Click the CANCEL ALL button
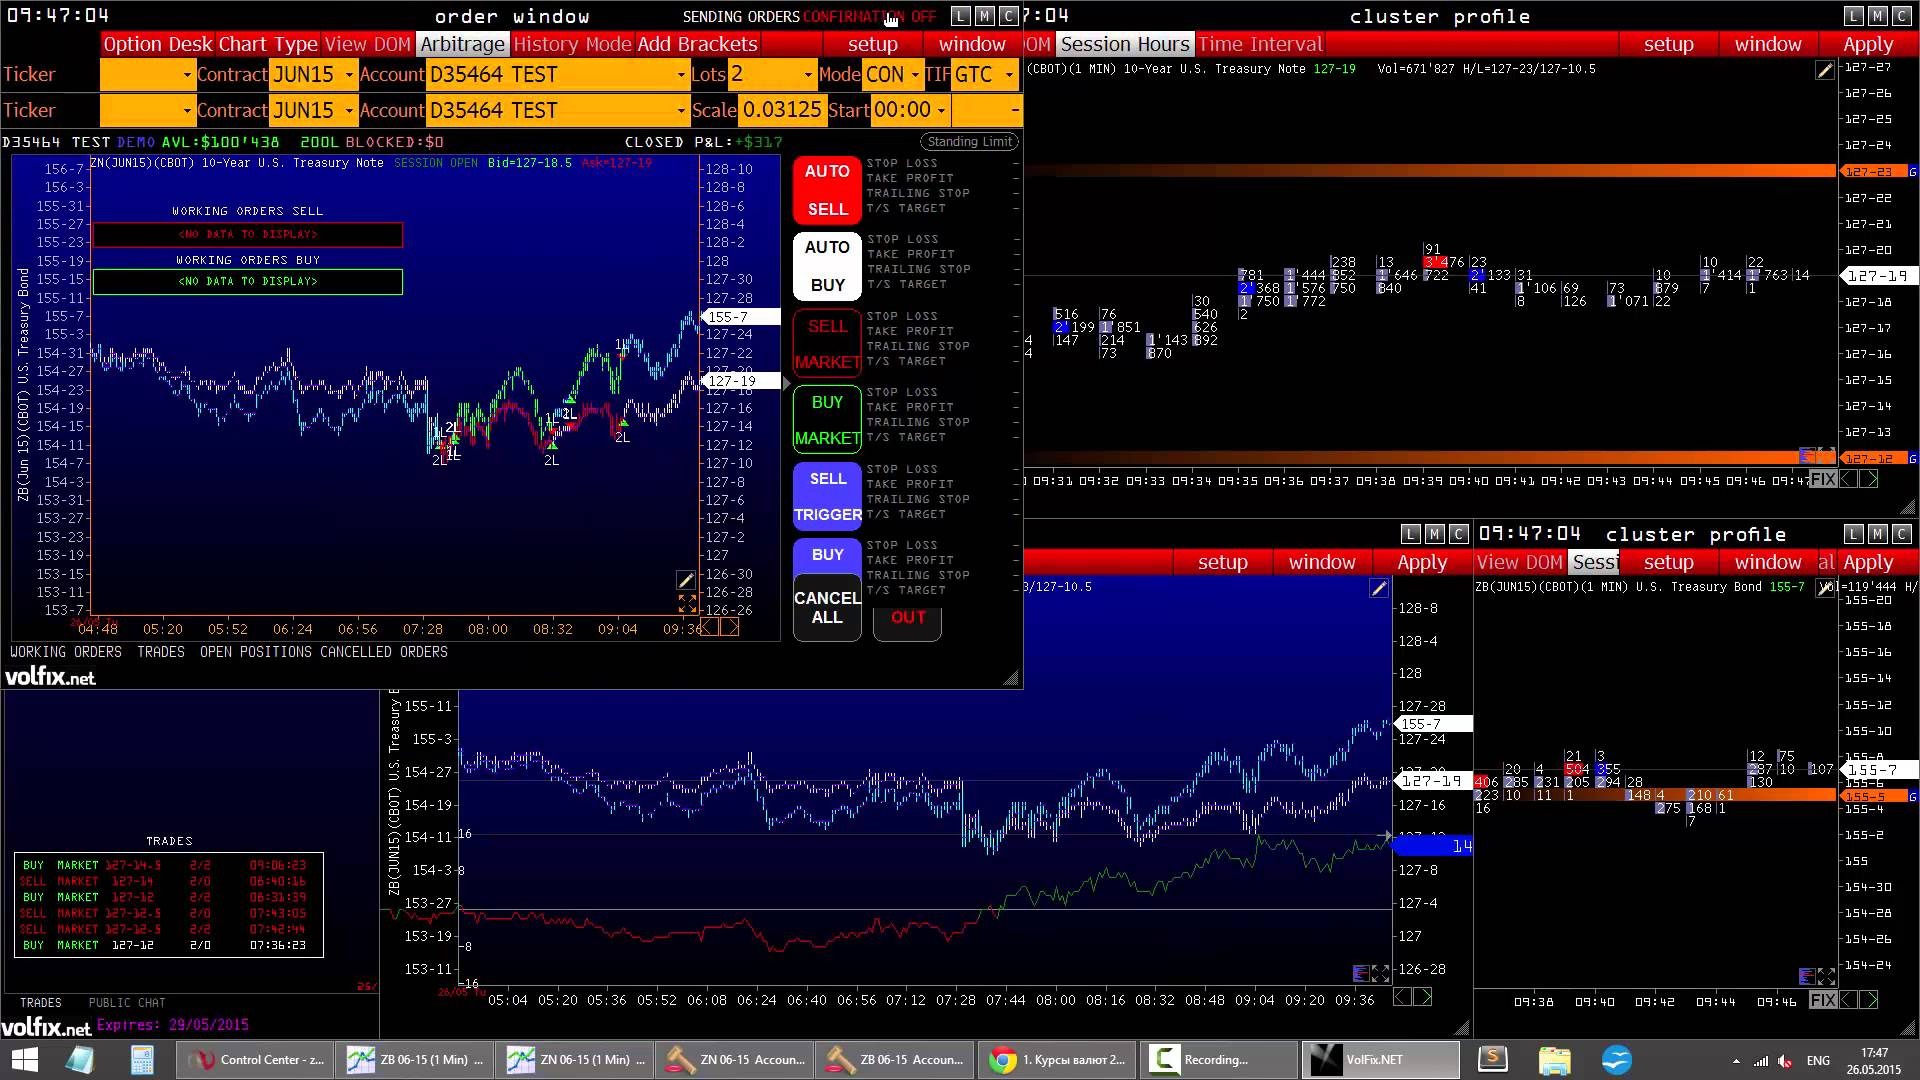The height and width of the screenshot is (1080, 1920). pyautogui.click(x=827, y=607)
